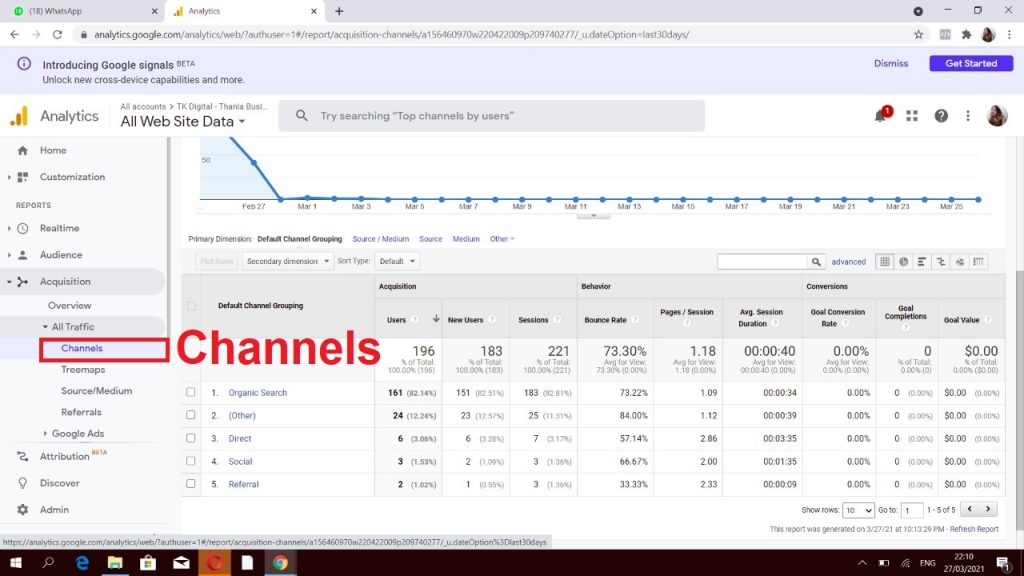The height and width of the screenshot is (576, 1024).
Task: Open Discover lightbulb in sidebar
Action: click(59, 482)
